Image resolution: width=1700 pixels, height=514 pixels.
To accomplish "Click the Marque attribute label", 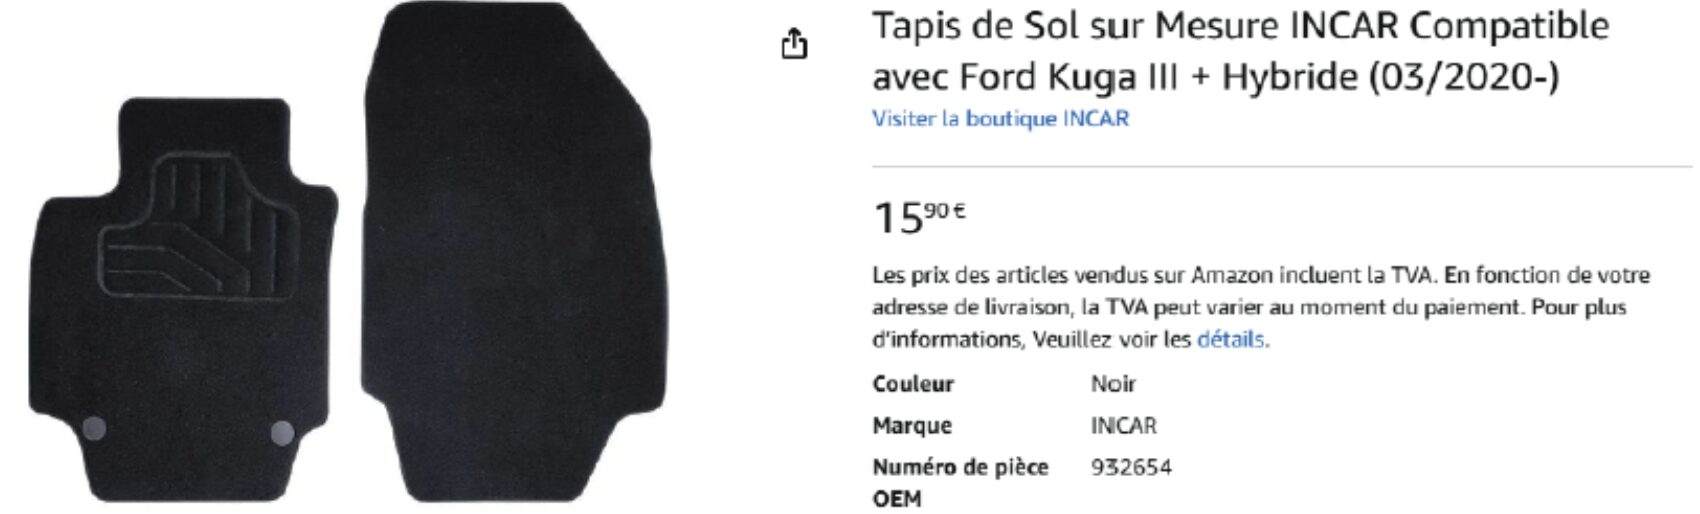I will click(x=912, y=426).
